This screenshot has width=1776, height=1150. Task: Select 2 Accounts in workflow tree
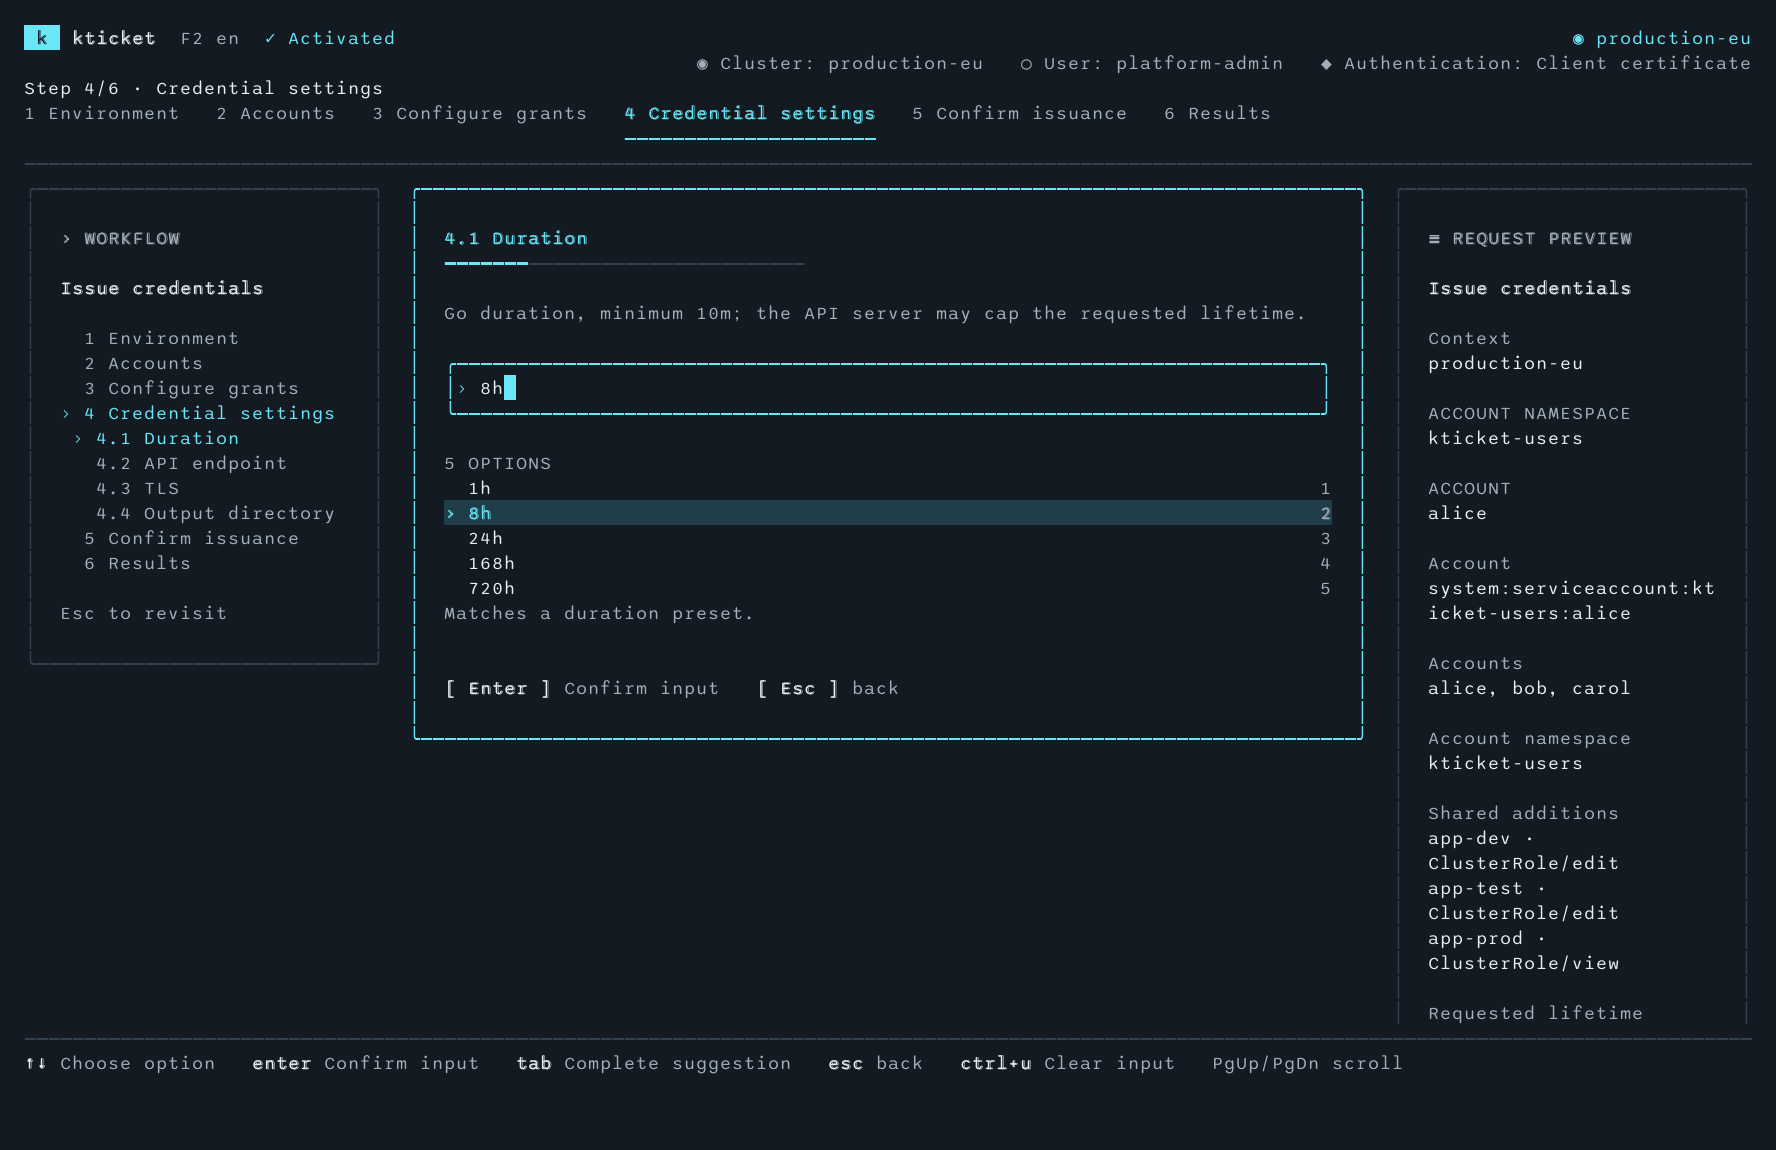[144, 363]
